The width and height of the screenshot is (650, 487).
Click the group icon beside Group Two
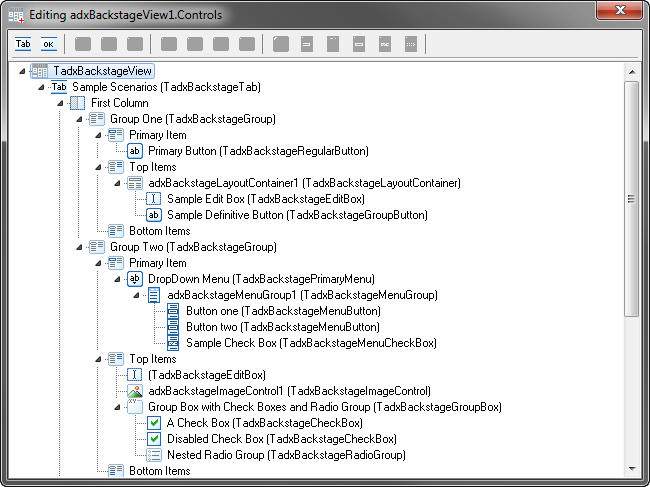[x=97, y=247]
